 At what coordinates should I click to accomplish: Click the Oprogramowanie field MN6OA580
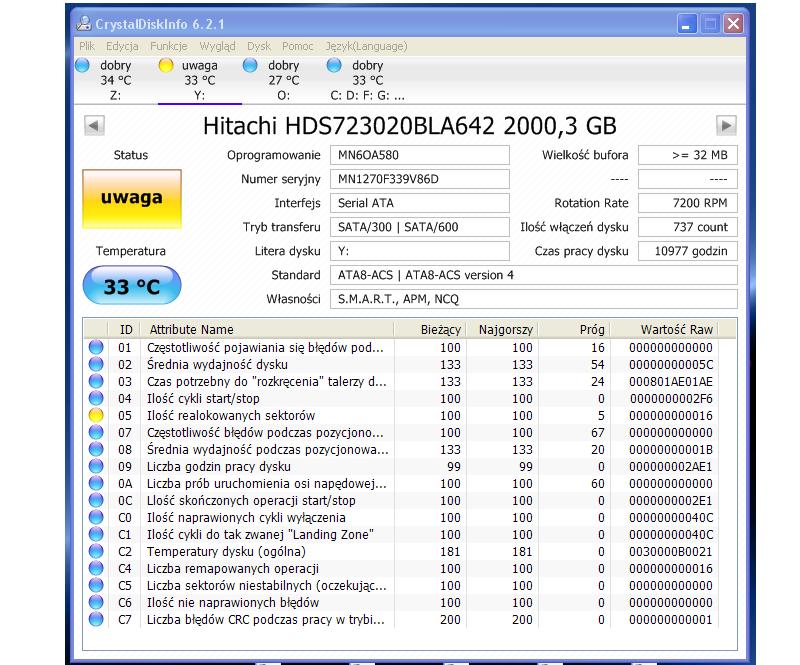click(x=419, y=155)
